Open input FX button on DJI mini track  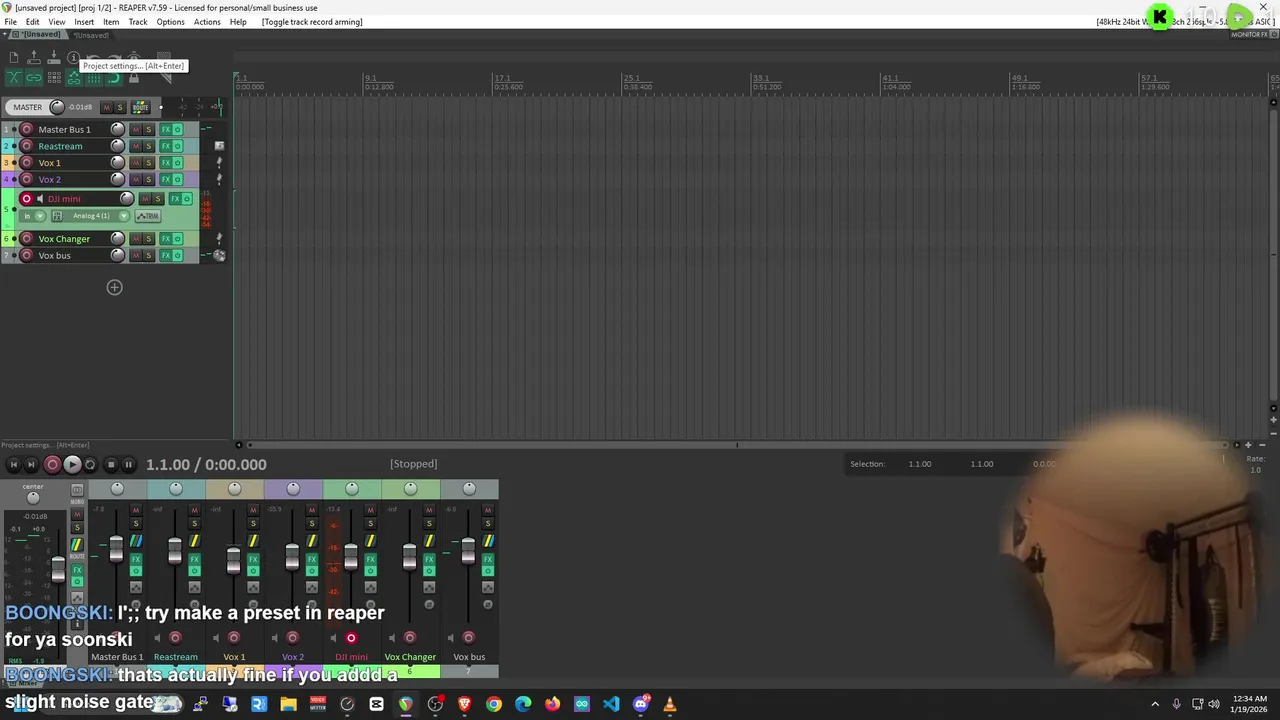(x=57, y=216)
